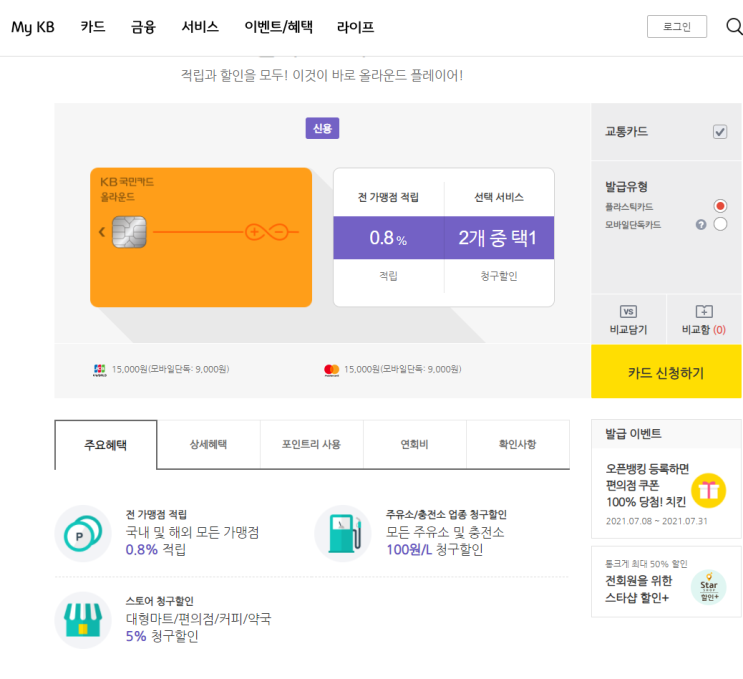Click the 100원/L 청구할인 text

(x=435, y=550)
